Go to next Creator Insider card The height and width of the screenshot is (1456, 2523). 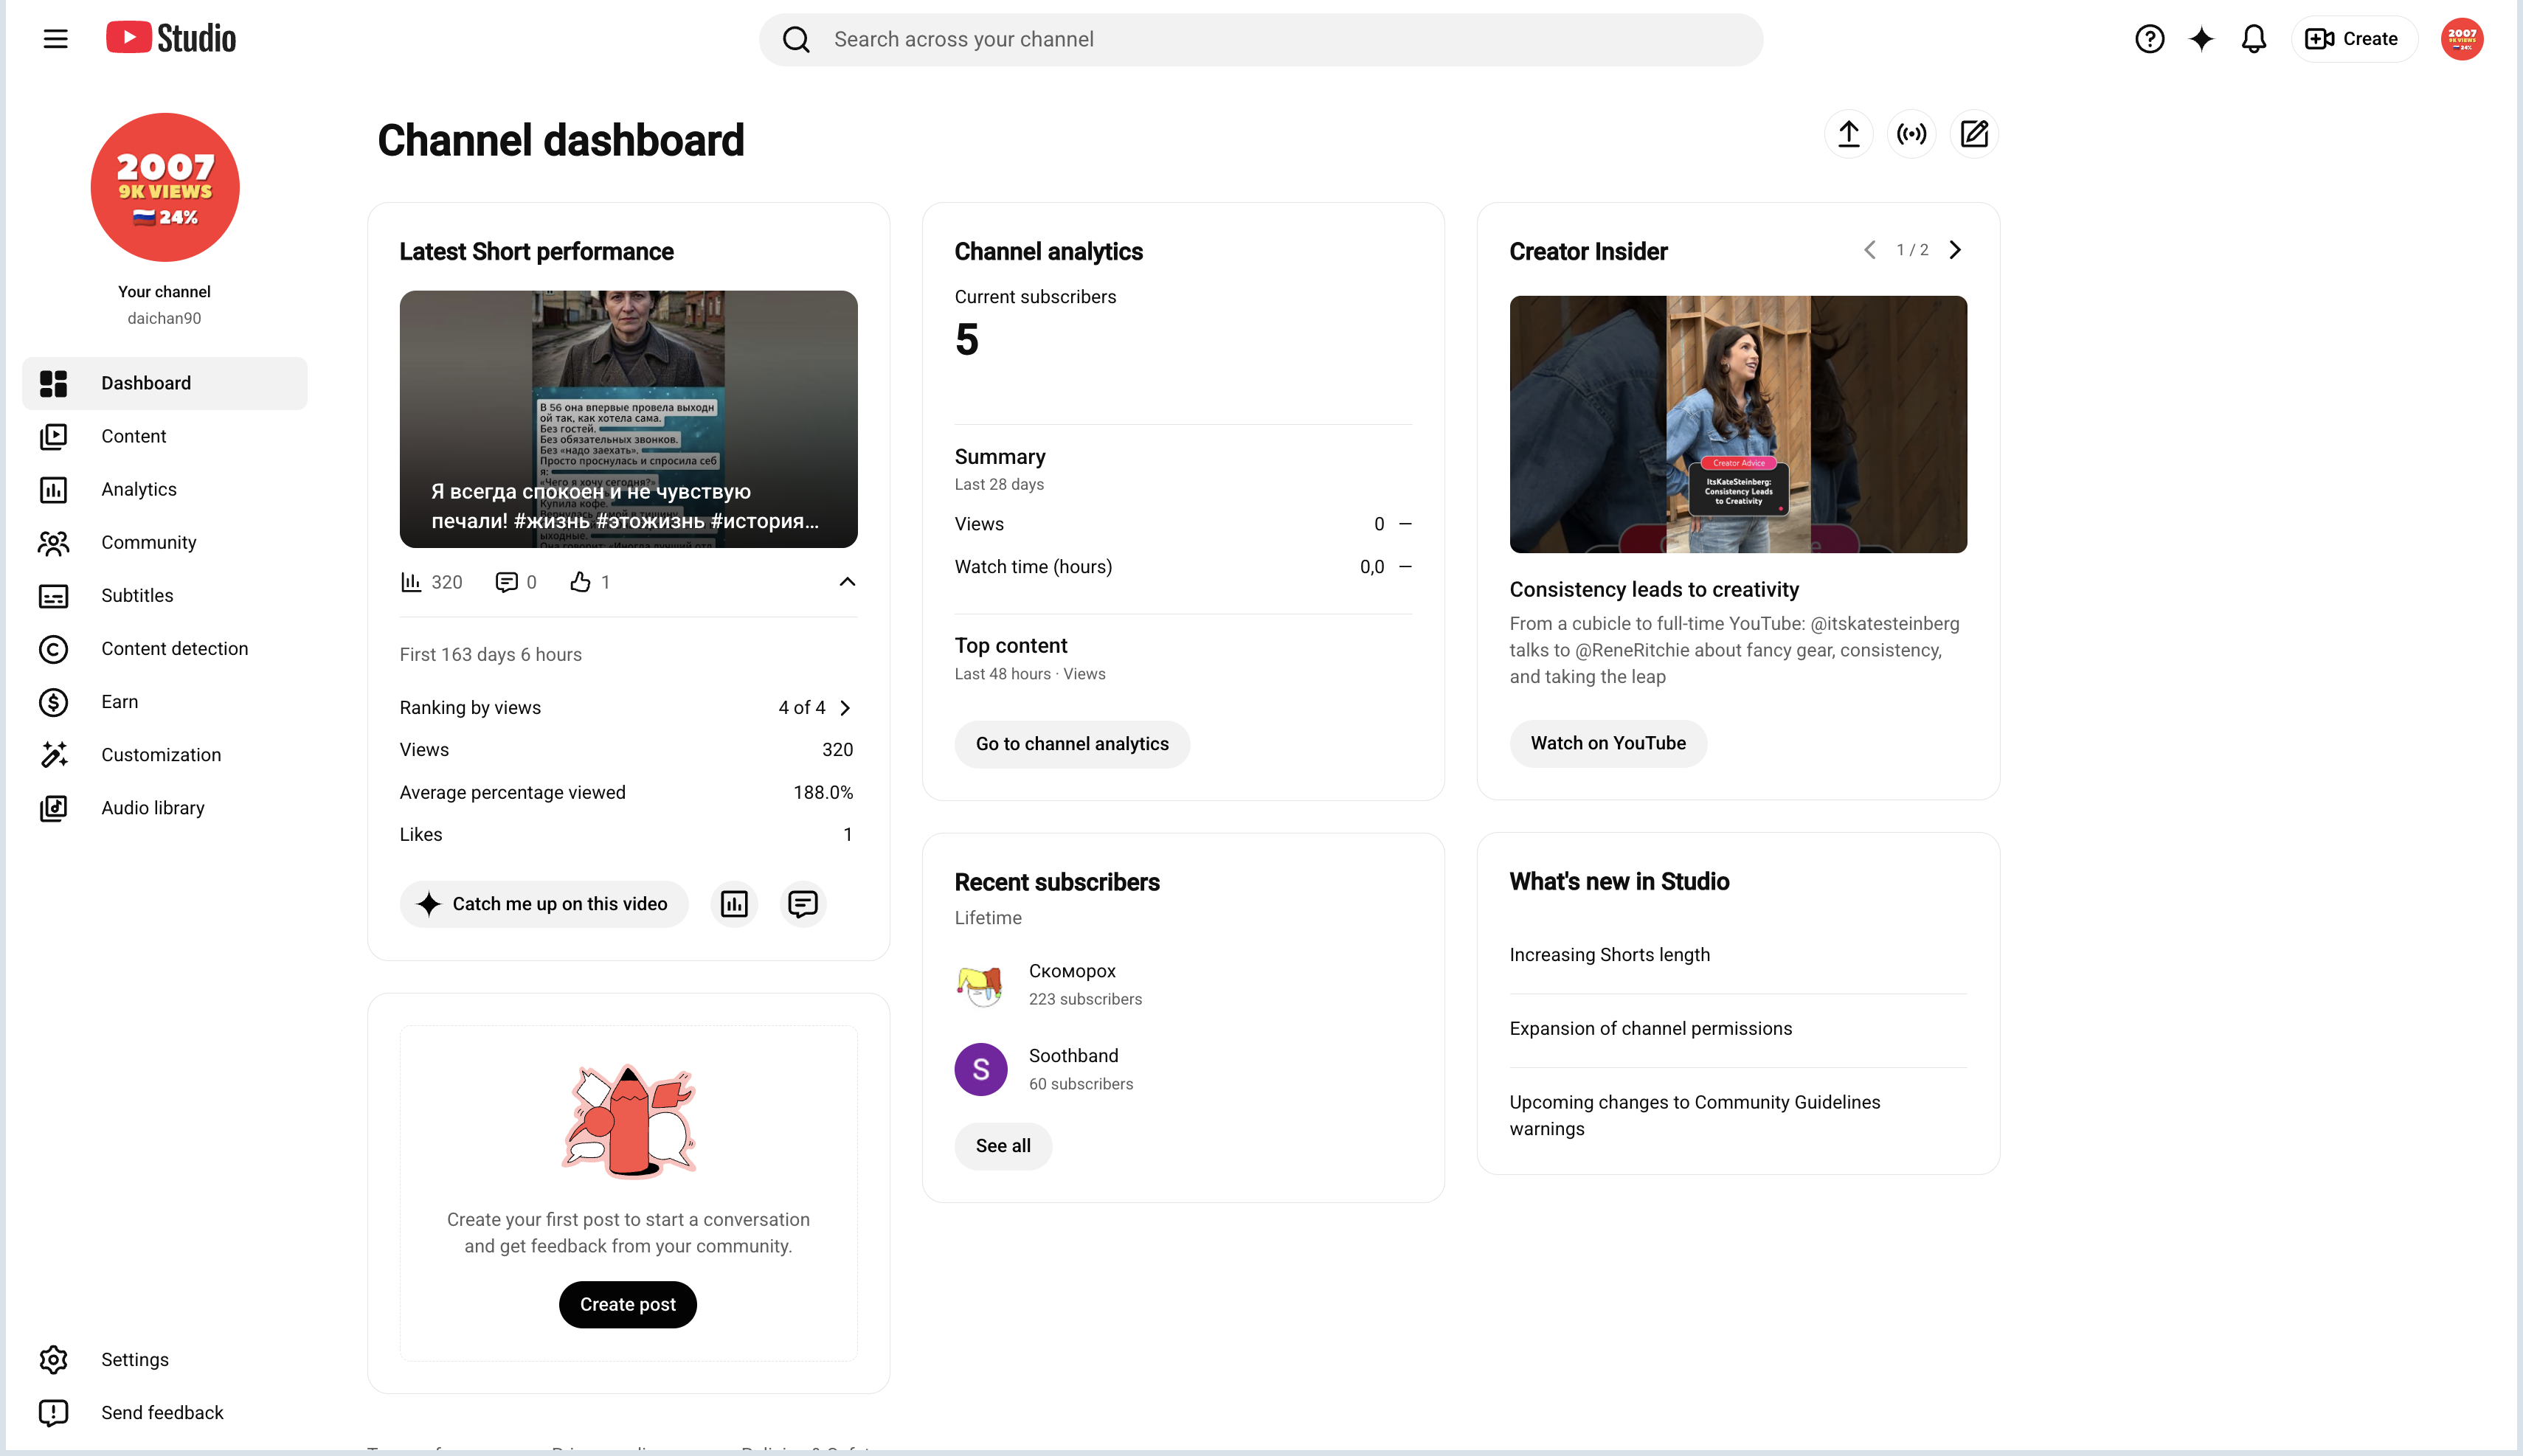click(1955, 250)
